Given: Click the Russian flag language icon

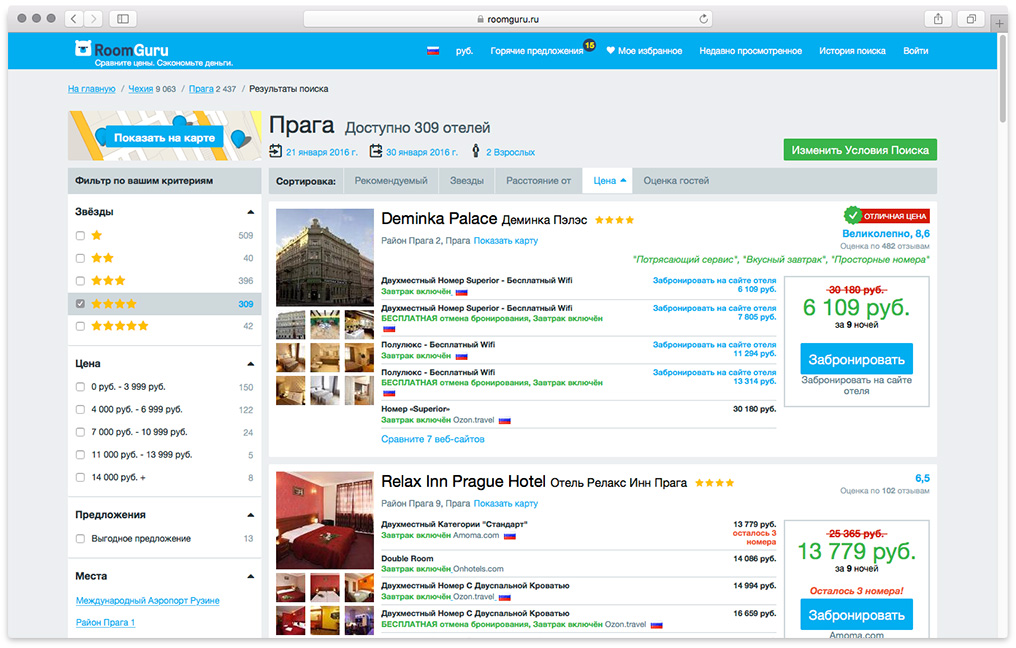Looking at the screenshot, I should 433,50.
